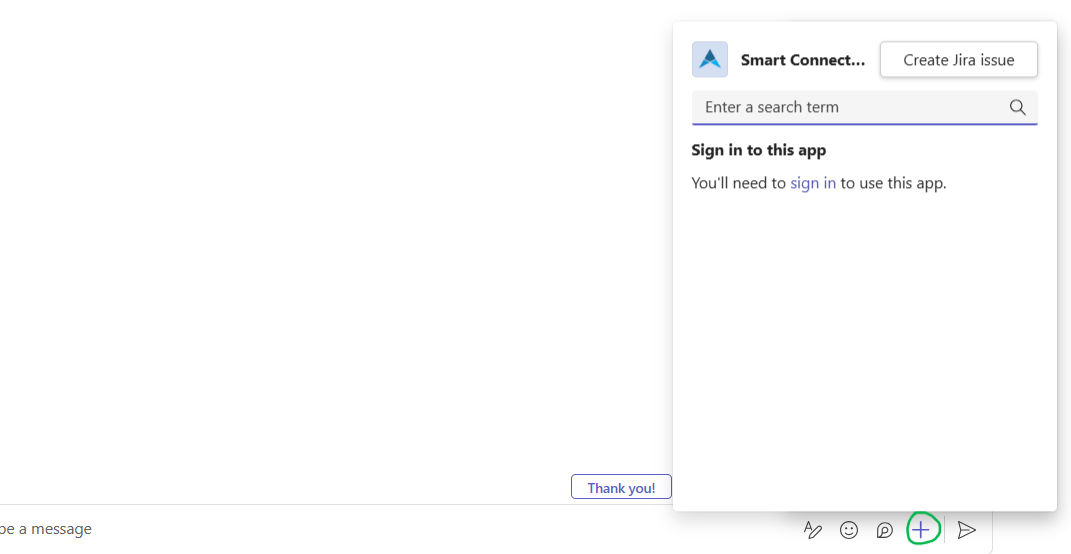Click the Sign in to this app heading
Viewport: 1071px width, 554px height.
pos(759,150)
